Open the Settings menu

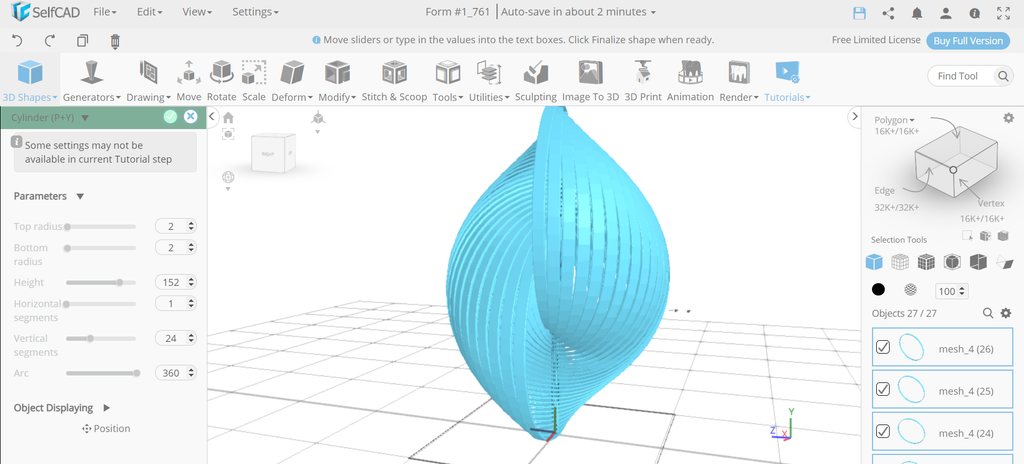pos(255,12)
